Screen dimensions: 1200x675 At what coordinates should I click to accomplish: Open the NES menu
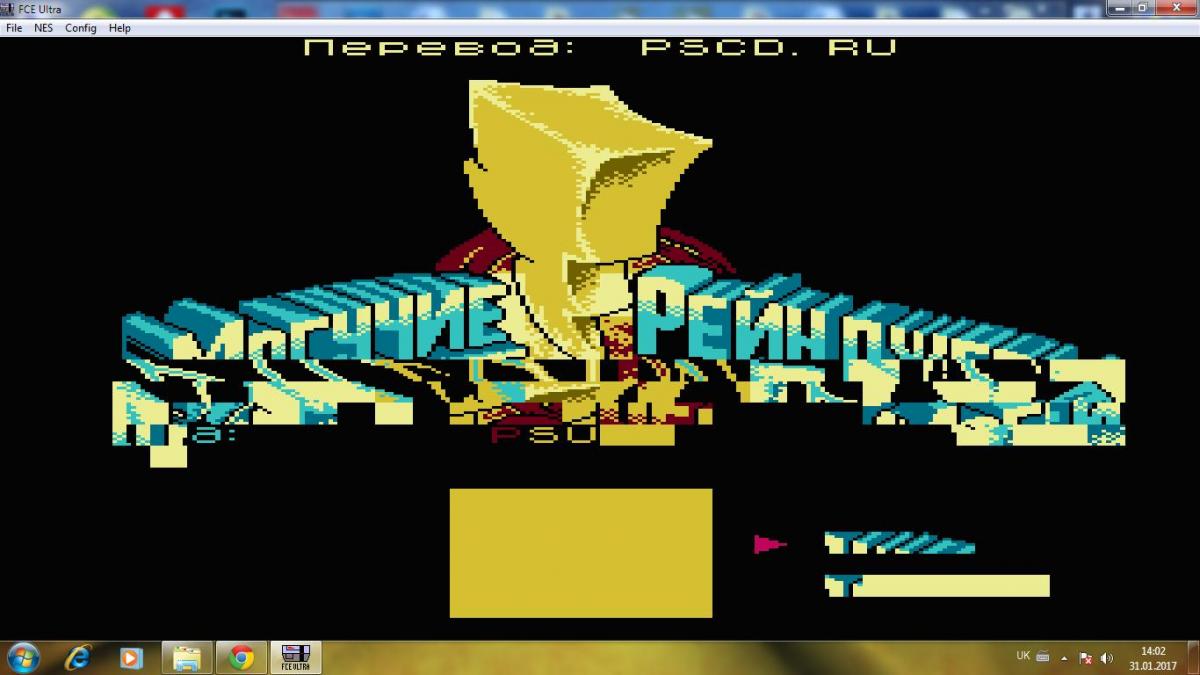click(x=44, y=28)
